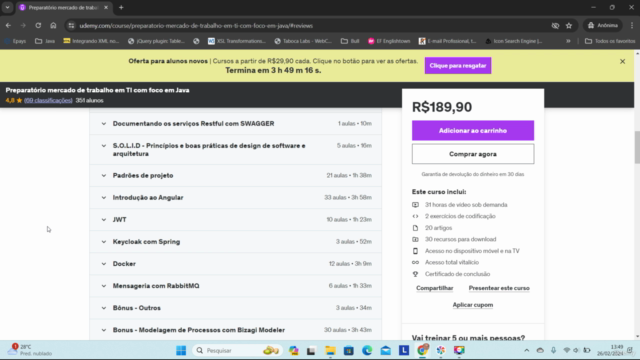Open Microsoft Edge from the taskbar
Screen dimensions: 640x360
(367, 350)
